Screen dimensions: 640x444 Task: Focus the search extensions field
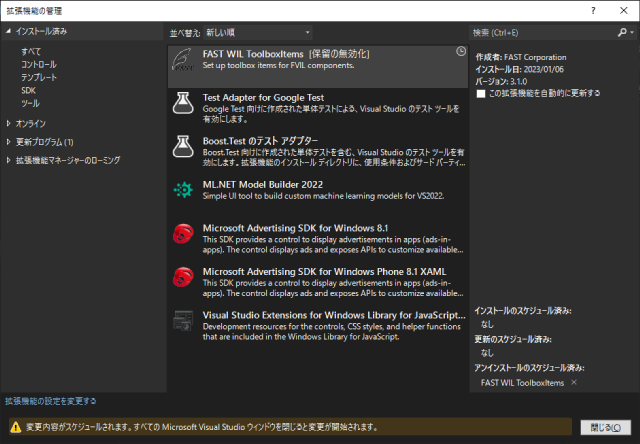(x=543, y=33)
